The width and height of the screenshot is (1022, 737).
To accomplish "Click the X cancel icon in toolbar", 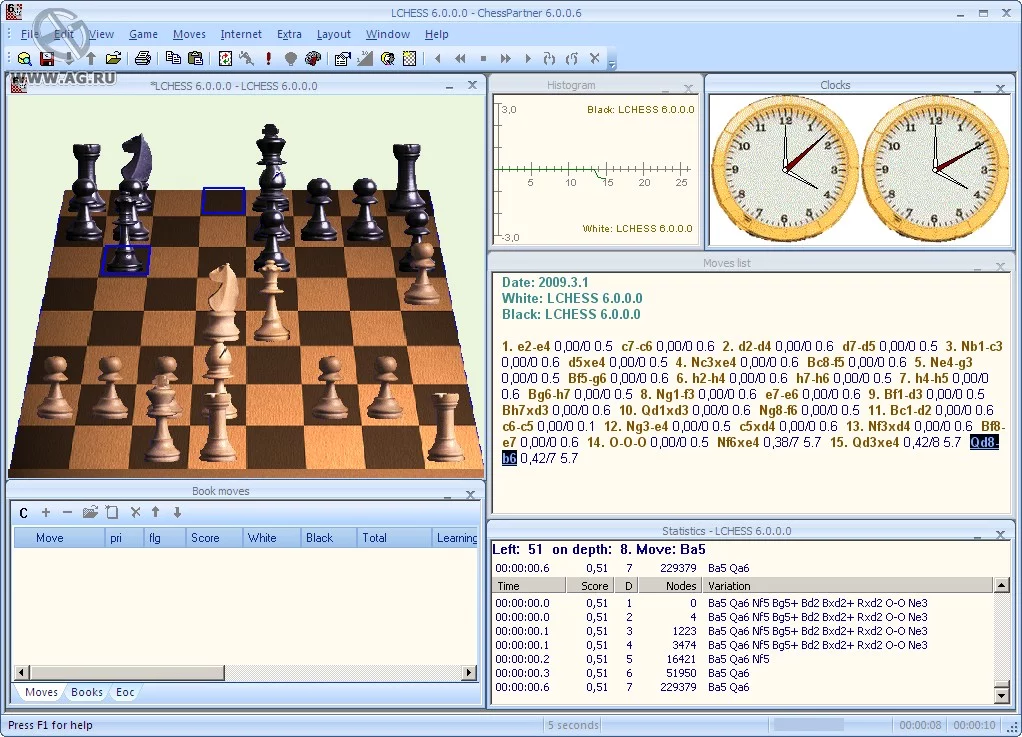I will [x=594, y=59].
